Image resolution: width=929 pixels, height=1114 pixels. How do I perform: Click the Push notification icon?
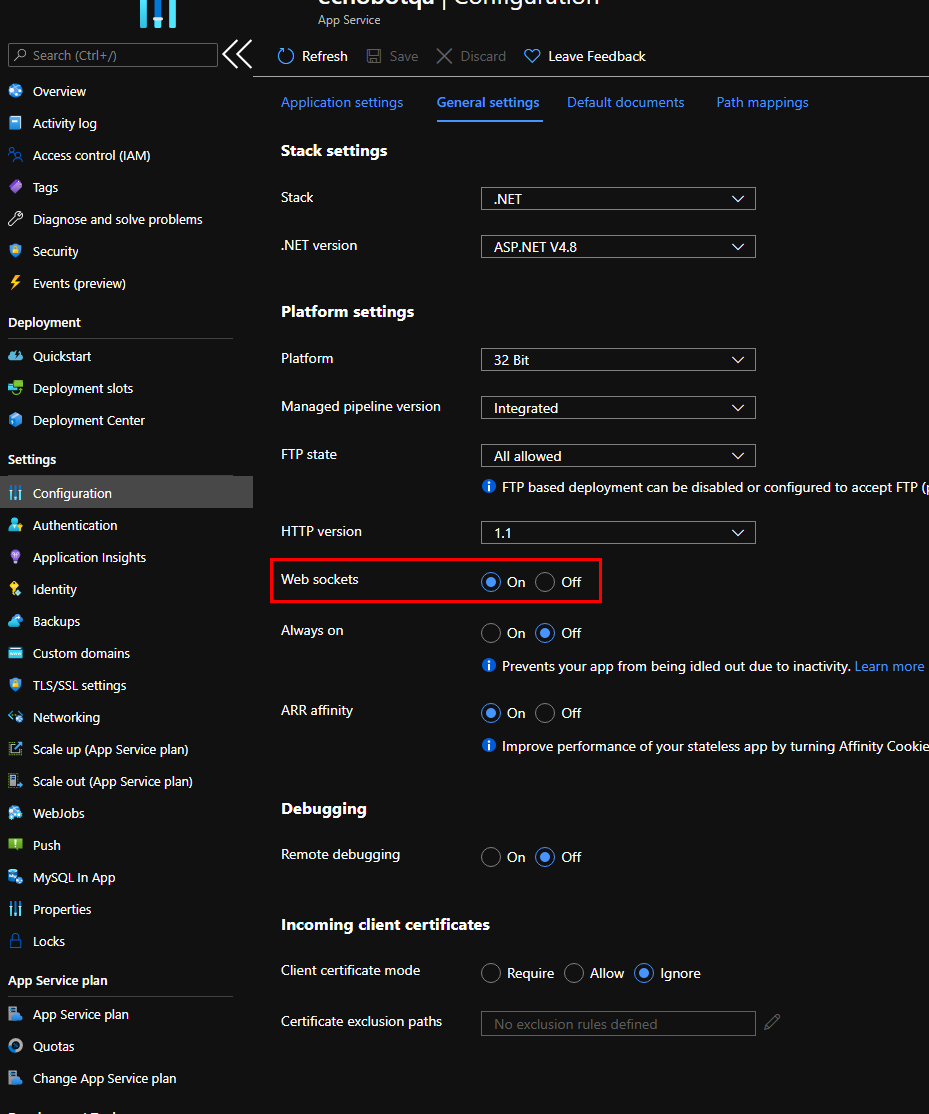[16, 845]
